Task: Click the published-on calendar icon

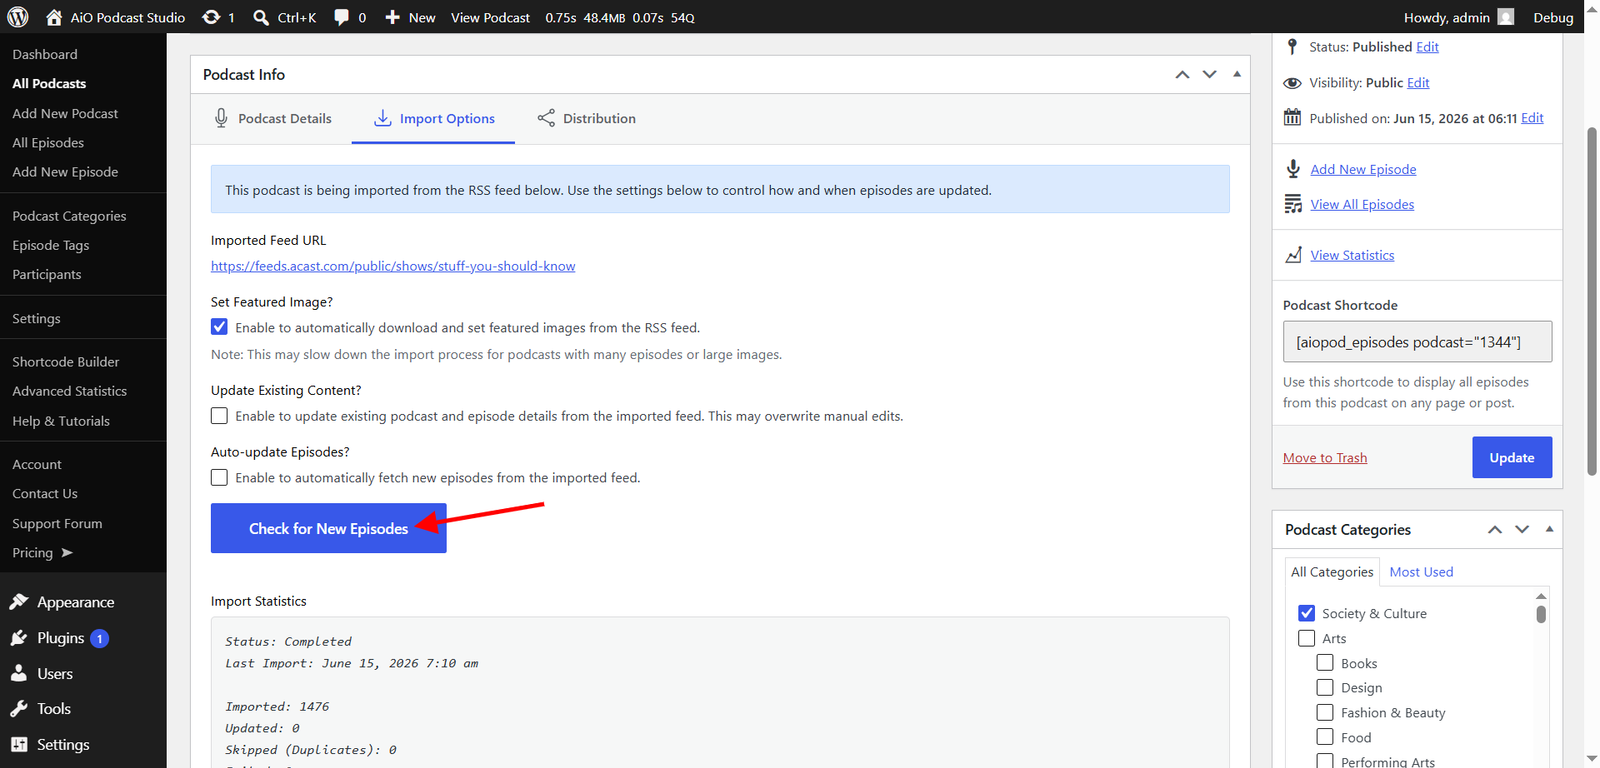Action: [1292, 117]
